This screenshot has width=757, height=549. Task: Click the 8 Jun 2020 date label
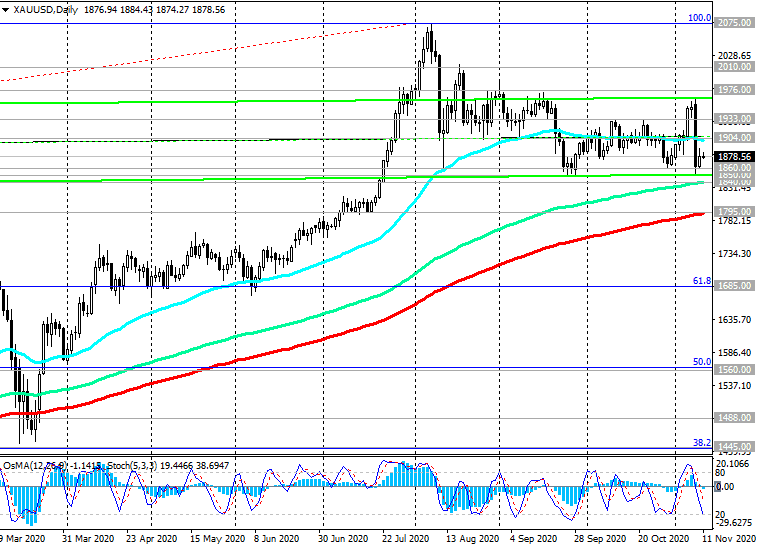tap(276, 538)
